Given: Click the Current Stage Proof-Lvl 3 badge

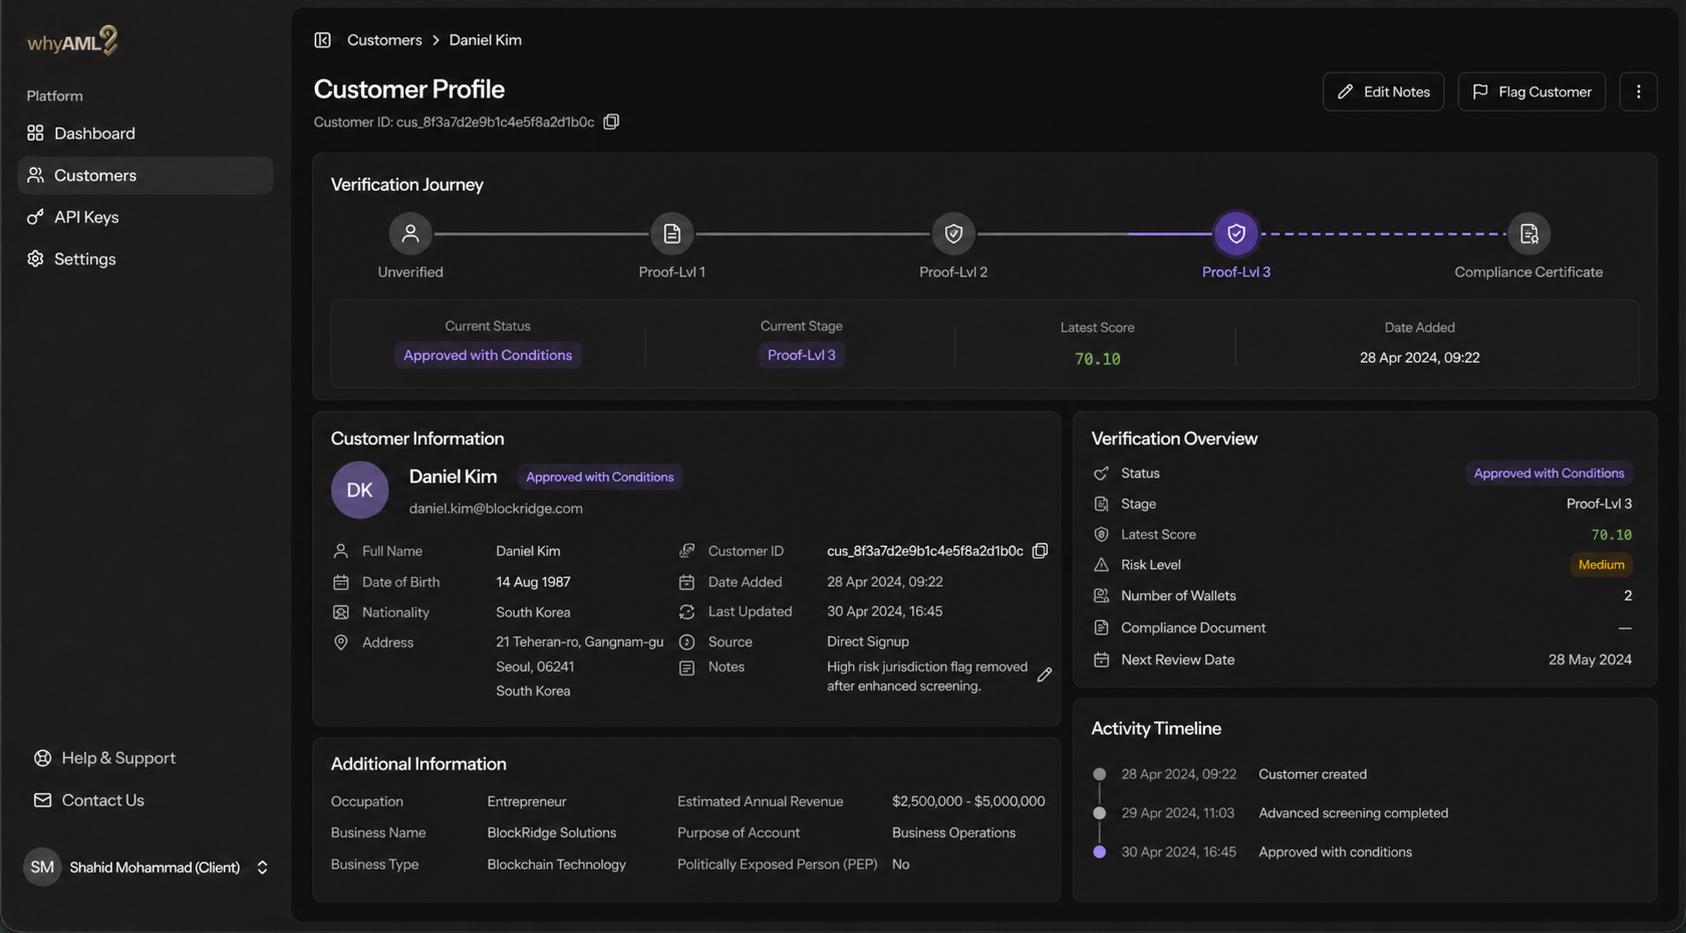Looking at the screenshot, I should coord(801,355).
